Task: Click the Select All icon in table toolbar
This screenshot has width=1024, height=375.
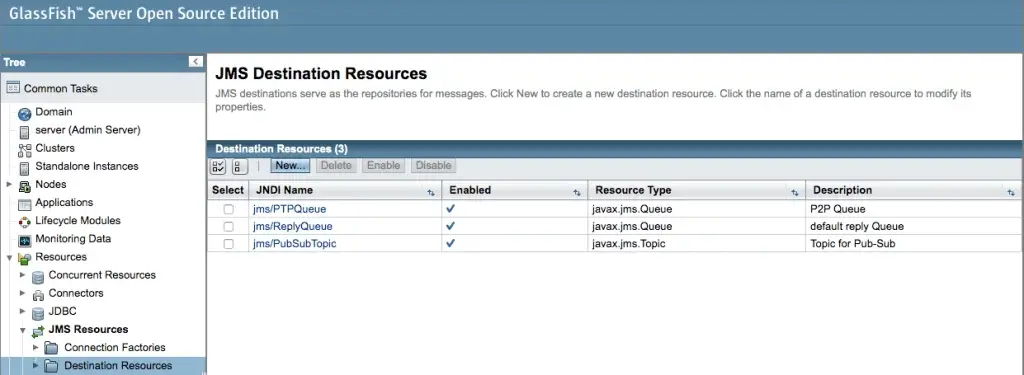Action: (x=218, y=166)
